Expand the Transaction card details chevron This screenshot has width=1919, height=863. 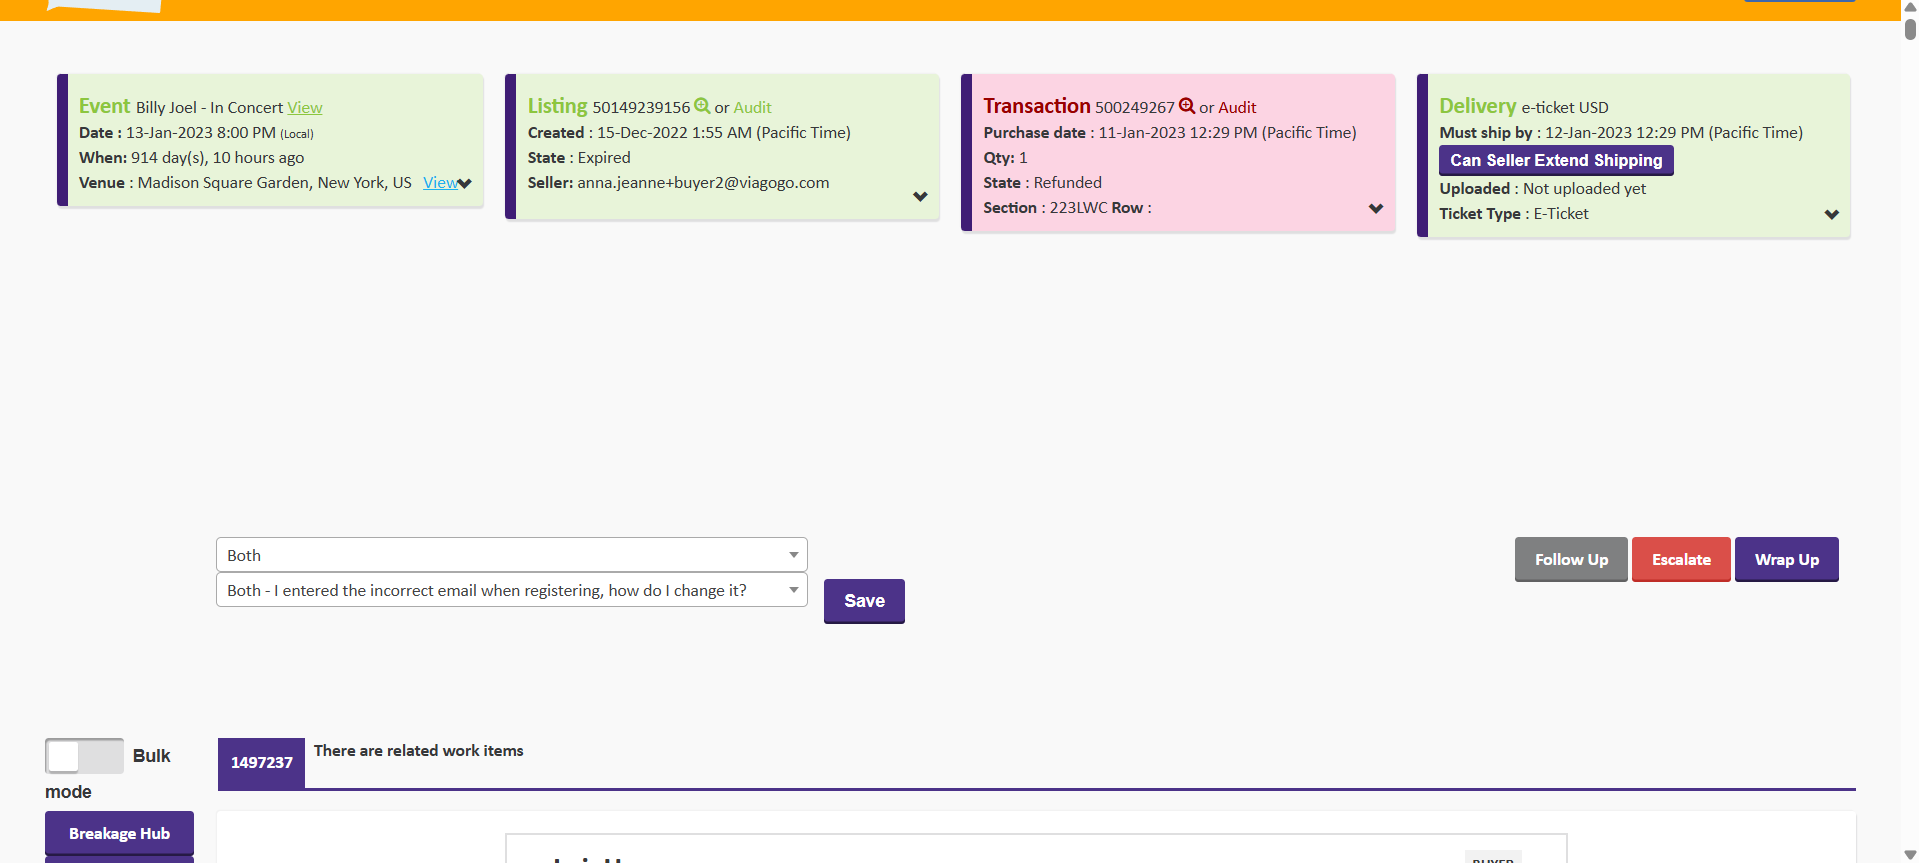pos(1376,209)
